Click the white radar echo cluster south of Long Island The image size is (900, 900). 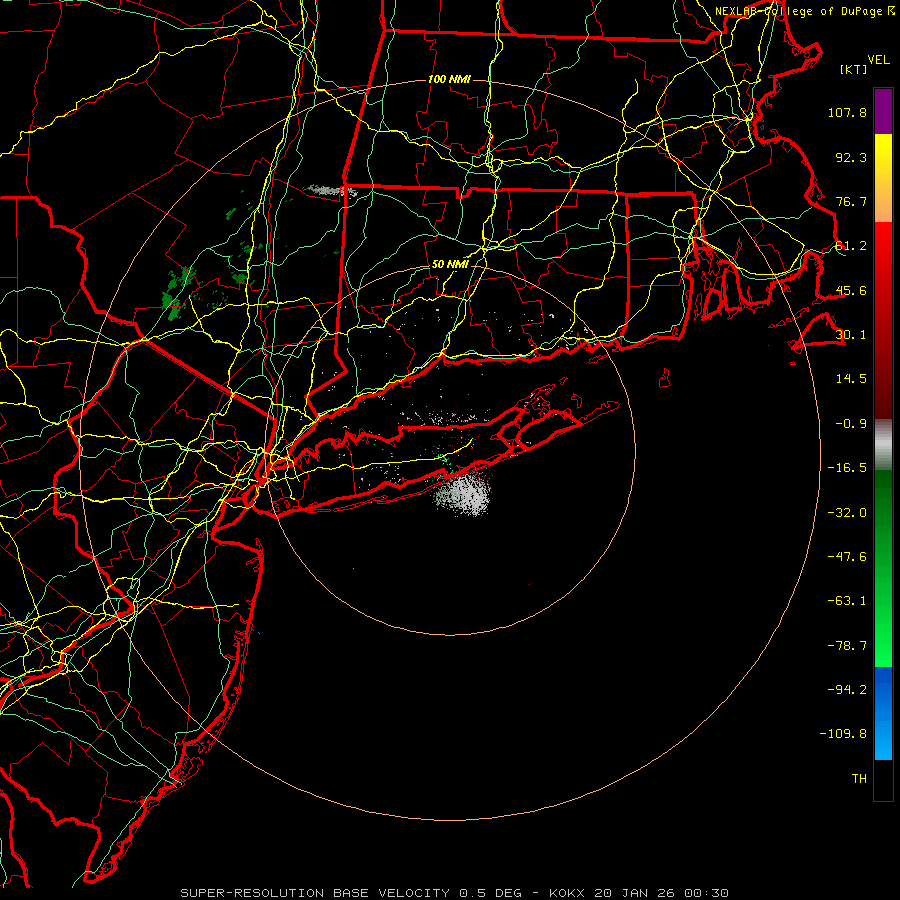tap(463, 494)
